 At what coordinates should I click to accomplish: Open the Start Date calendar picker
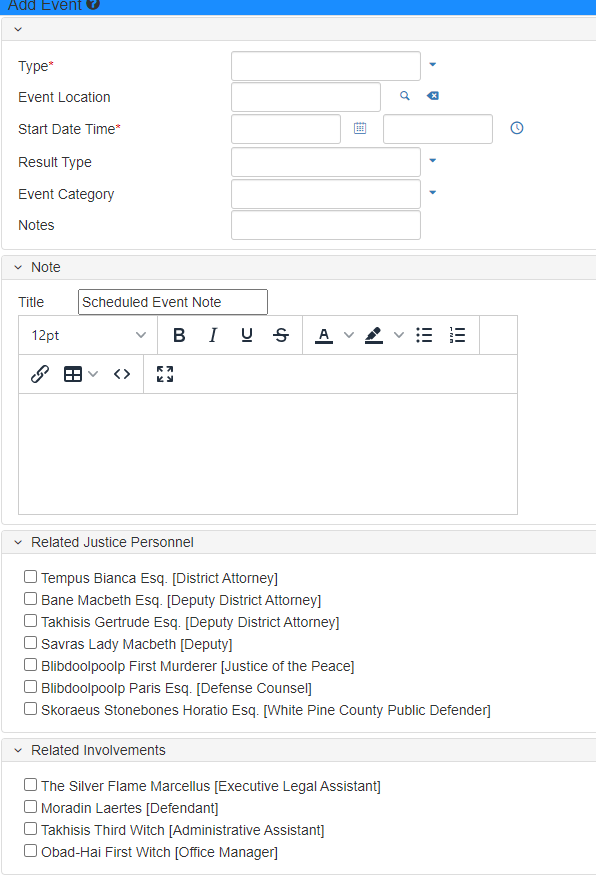360,129
